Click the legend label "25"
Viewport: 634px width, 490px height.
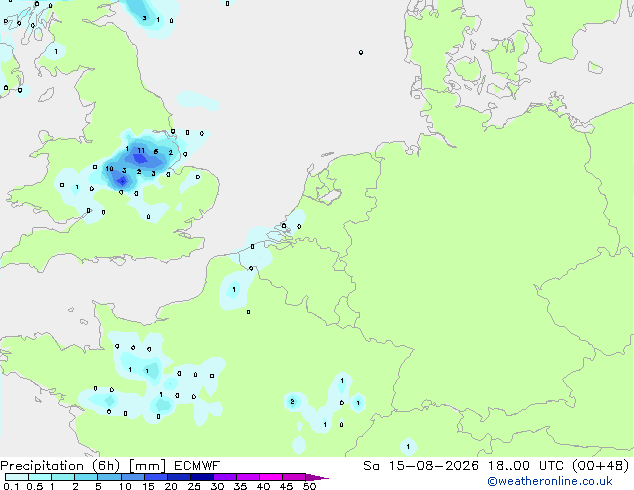click(x=194, y=486)
